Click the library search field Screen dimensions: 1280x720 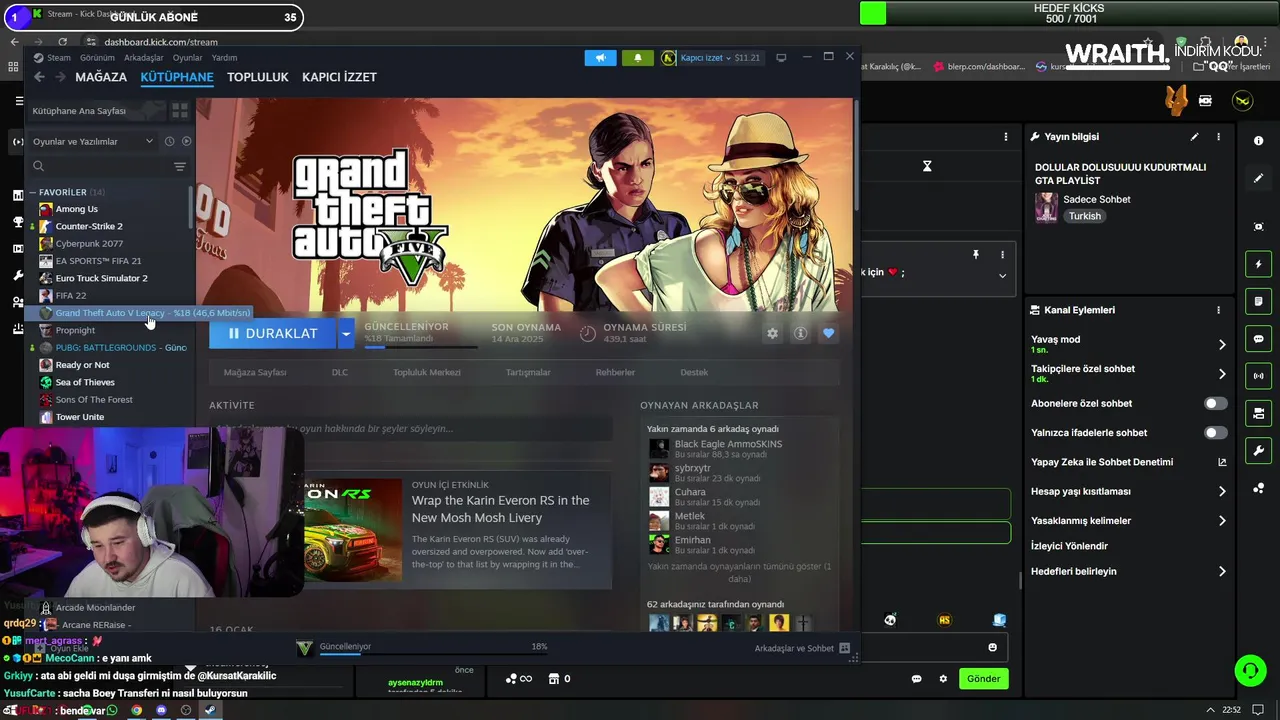point(100,167)
